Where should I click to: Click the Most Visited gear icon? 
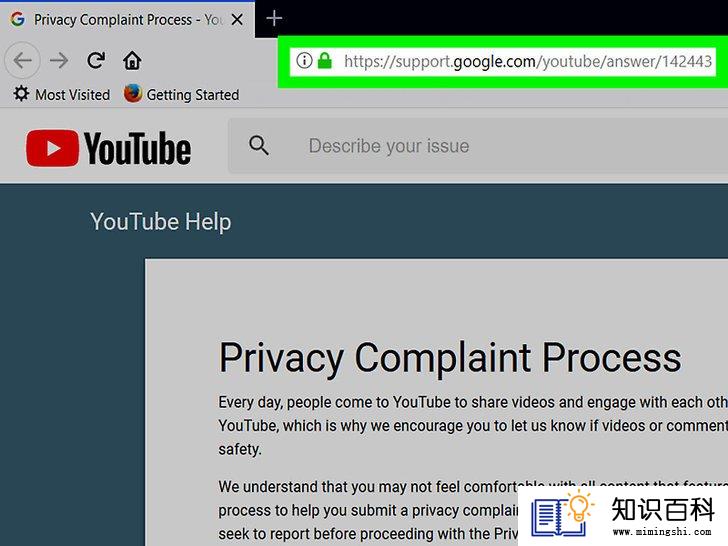click(x=21, y=94)
